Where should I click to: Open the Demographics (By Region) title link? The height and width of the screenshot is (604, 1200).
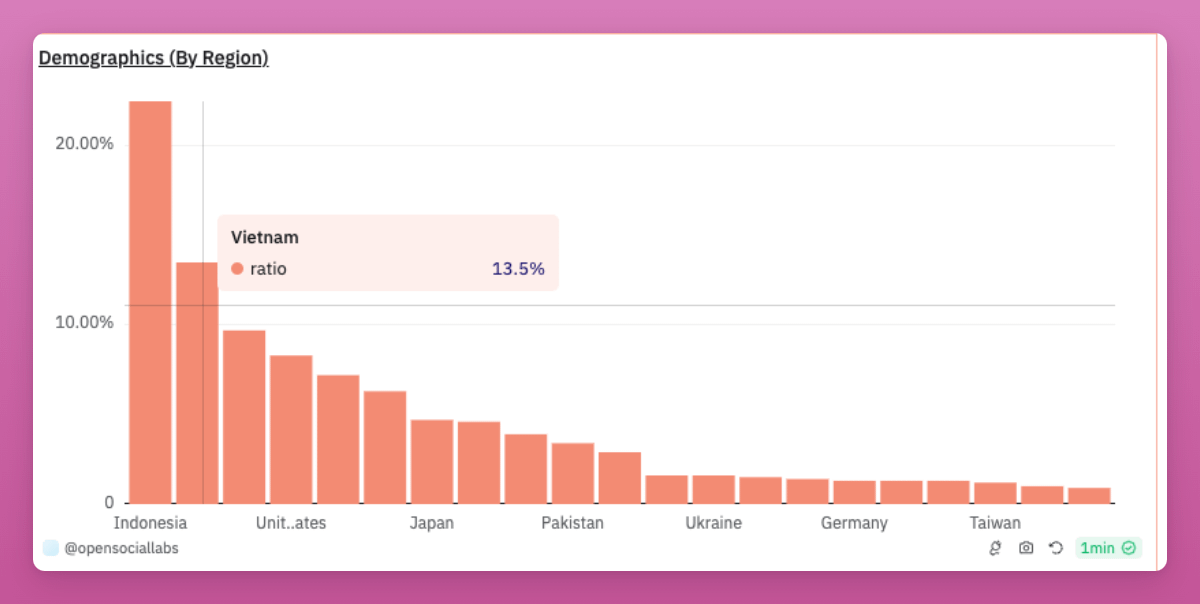pos(153,58)
